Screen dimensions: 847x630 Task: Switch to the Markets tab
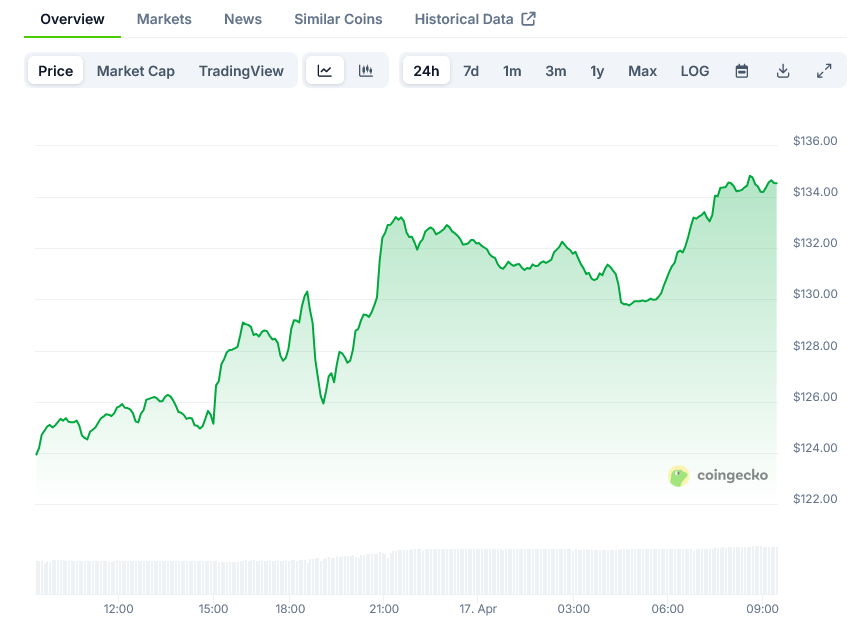(164, 18)
